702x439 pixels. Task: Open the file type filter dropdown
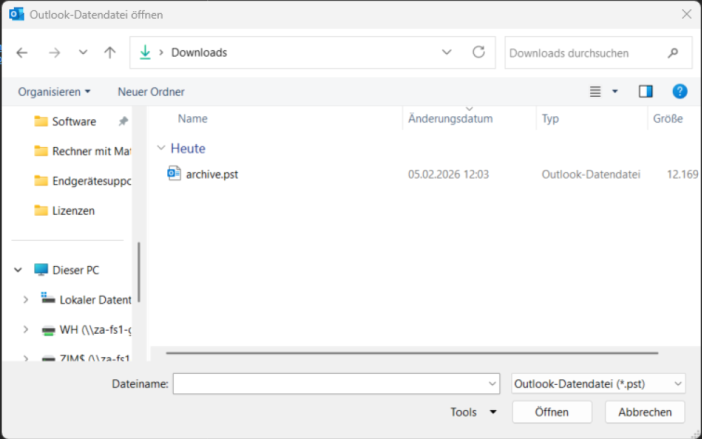click(x=597, y=383)
